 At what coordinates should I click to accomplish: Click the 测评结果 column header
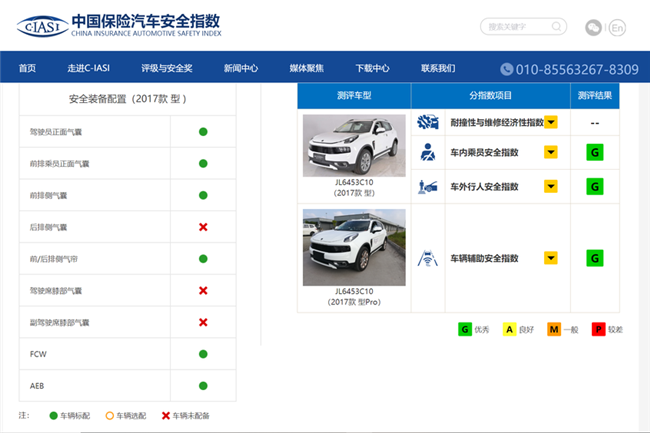coord(595,96)
